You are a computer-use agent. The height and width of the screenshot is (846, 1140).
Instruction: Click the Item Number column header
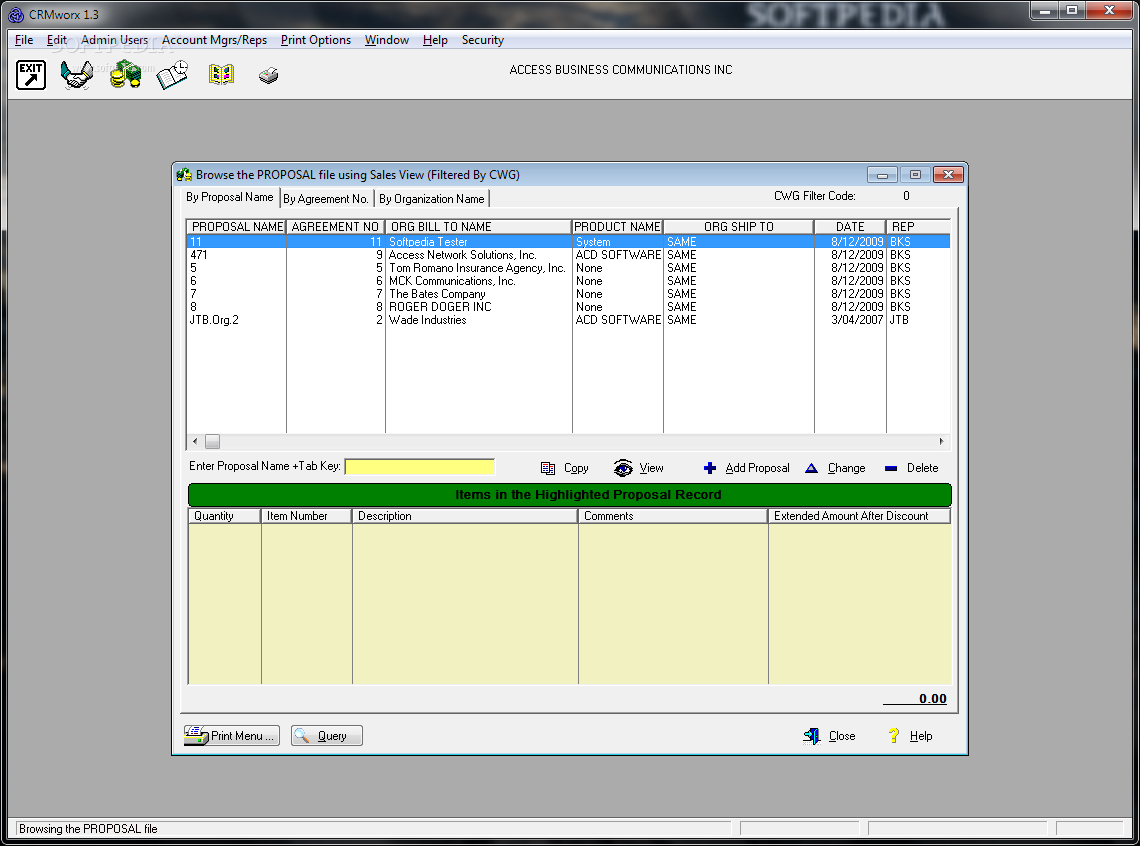[307, 516]
